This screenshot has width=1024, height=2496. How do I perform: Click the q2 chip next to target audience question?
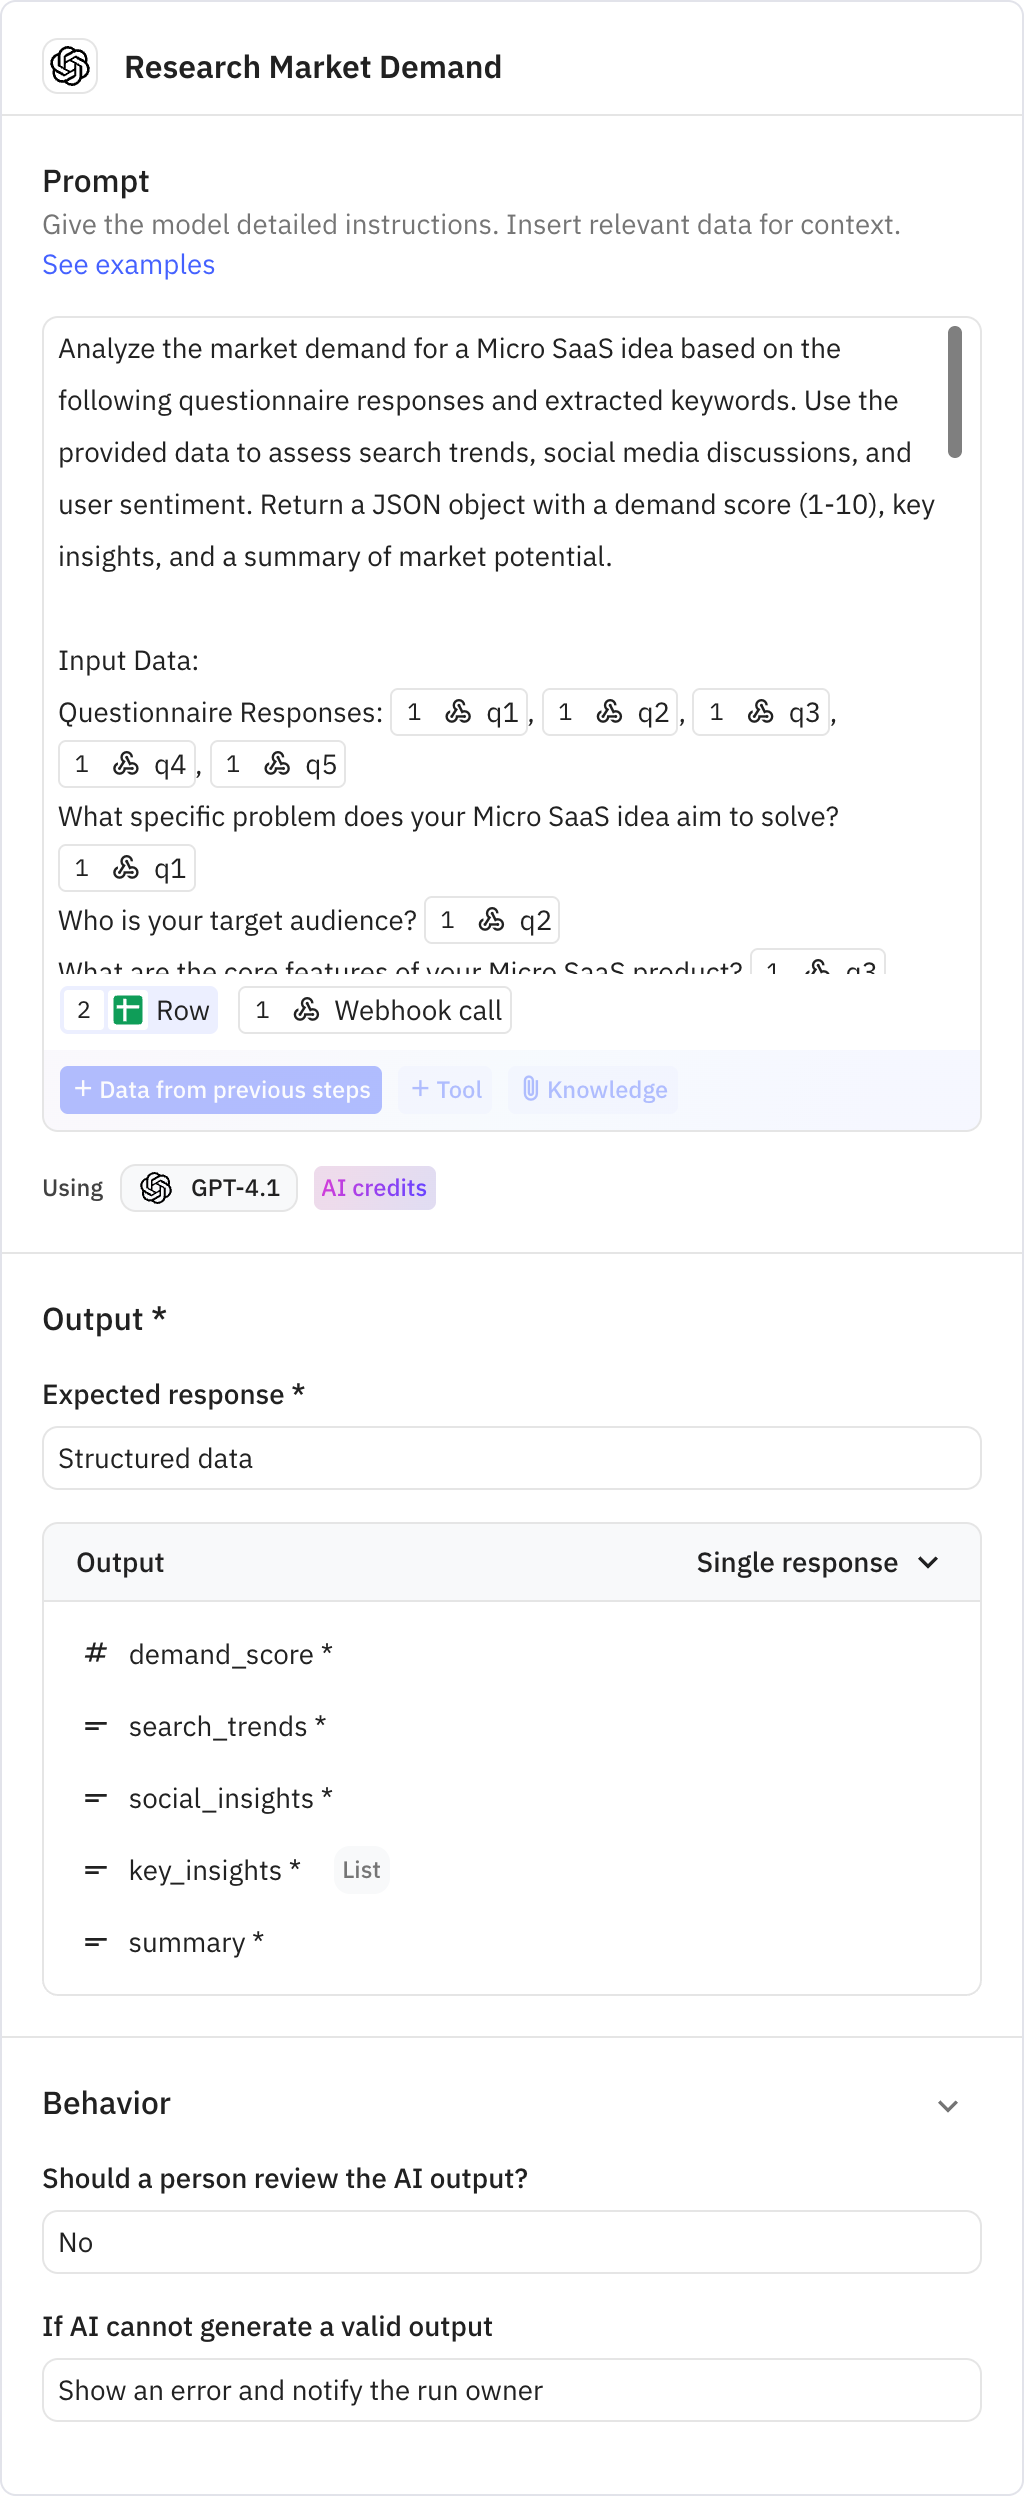pyautogui.click(x=492, y=920)
